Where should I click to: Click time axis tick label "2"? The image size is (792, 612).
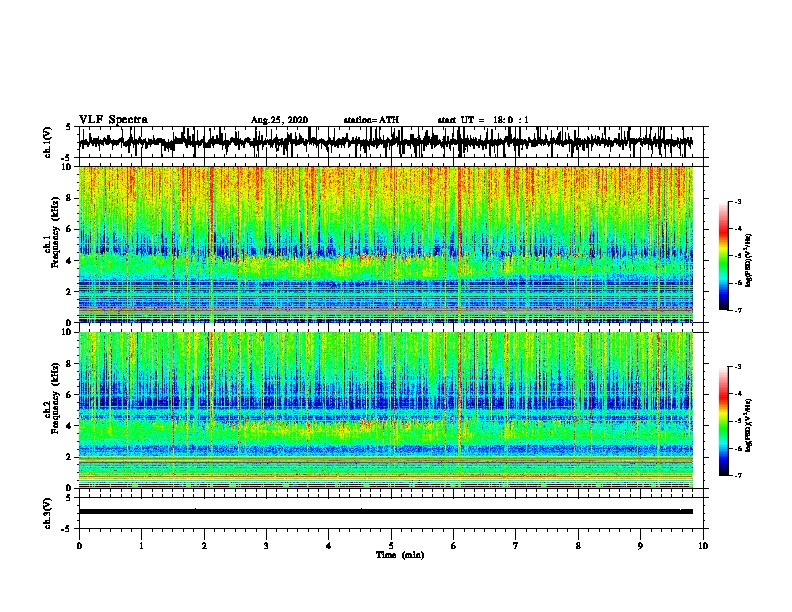(204, 546)
